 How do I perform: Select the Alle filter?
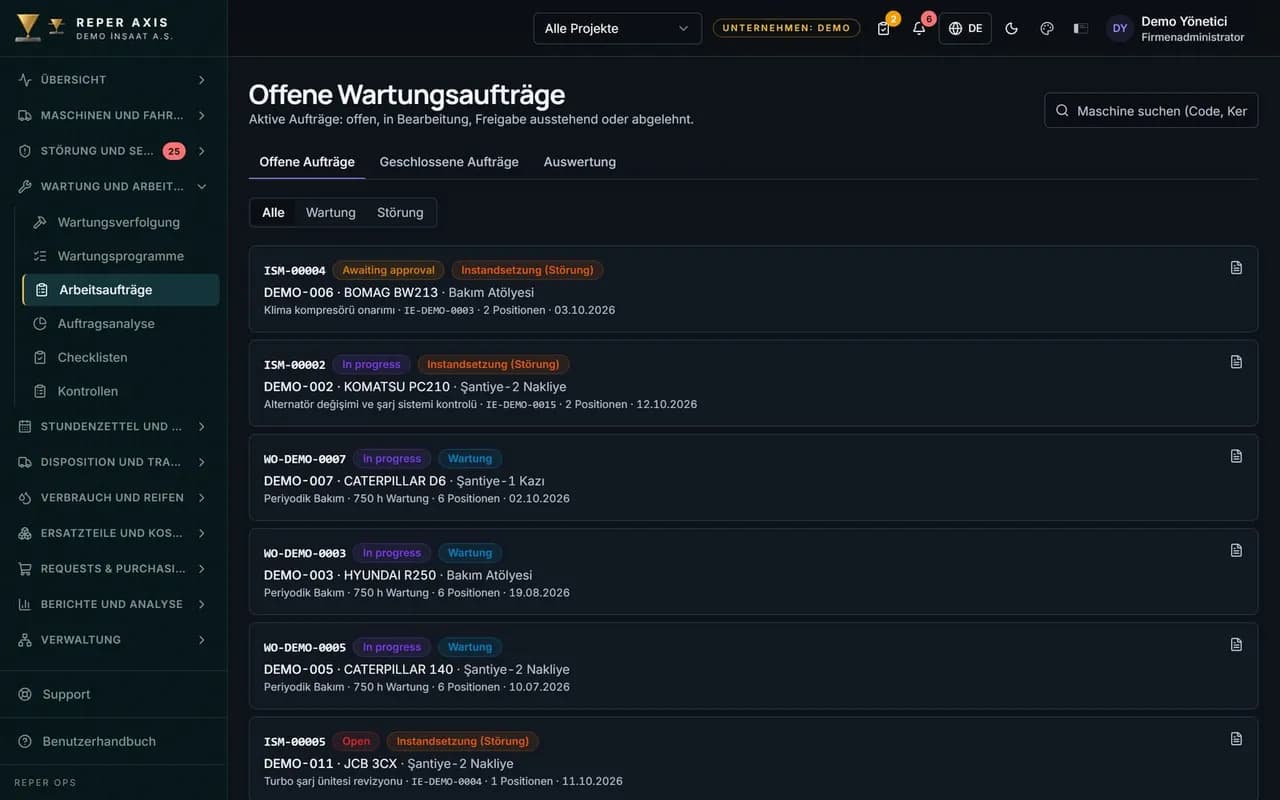pyautogui.click(x=273, y=212)
